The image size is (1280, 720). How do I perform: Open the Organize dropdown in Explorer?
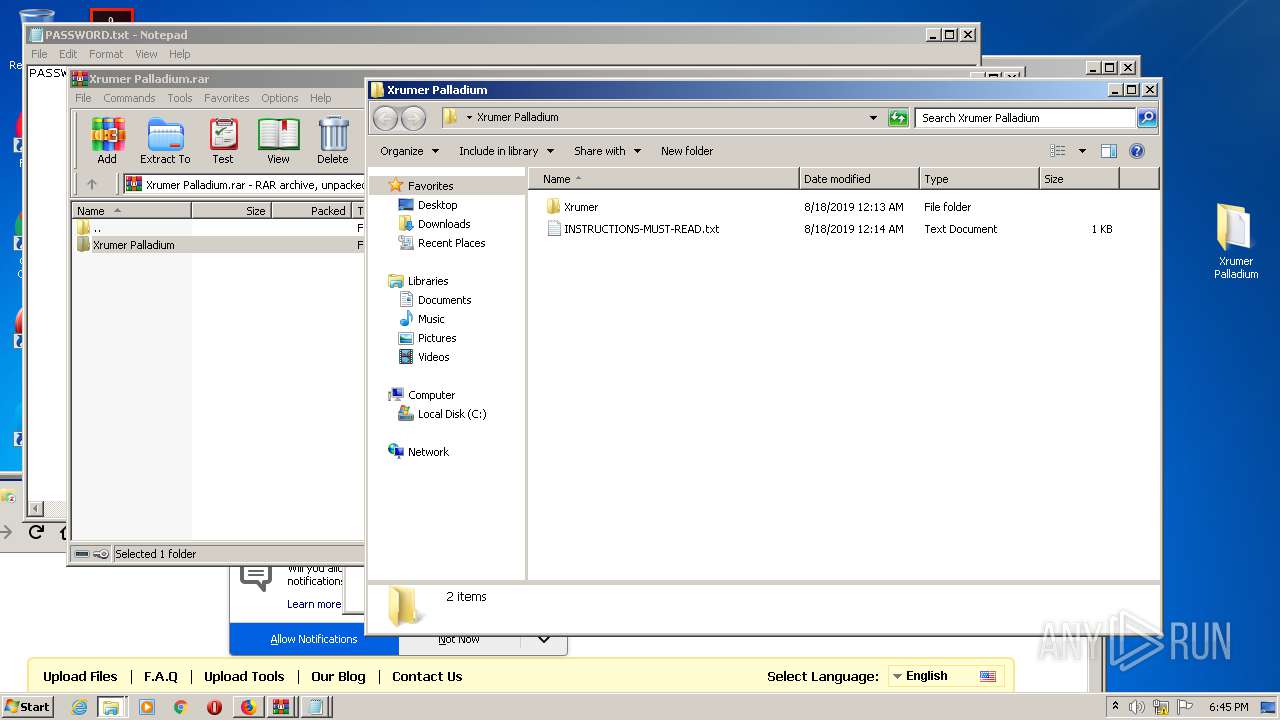[x=409, y=151]
